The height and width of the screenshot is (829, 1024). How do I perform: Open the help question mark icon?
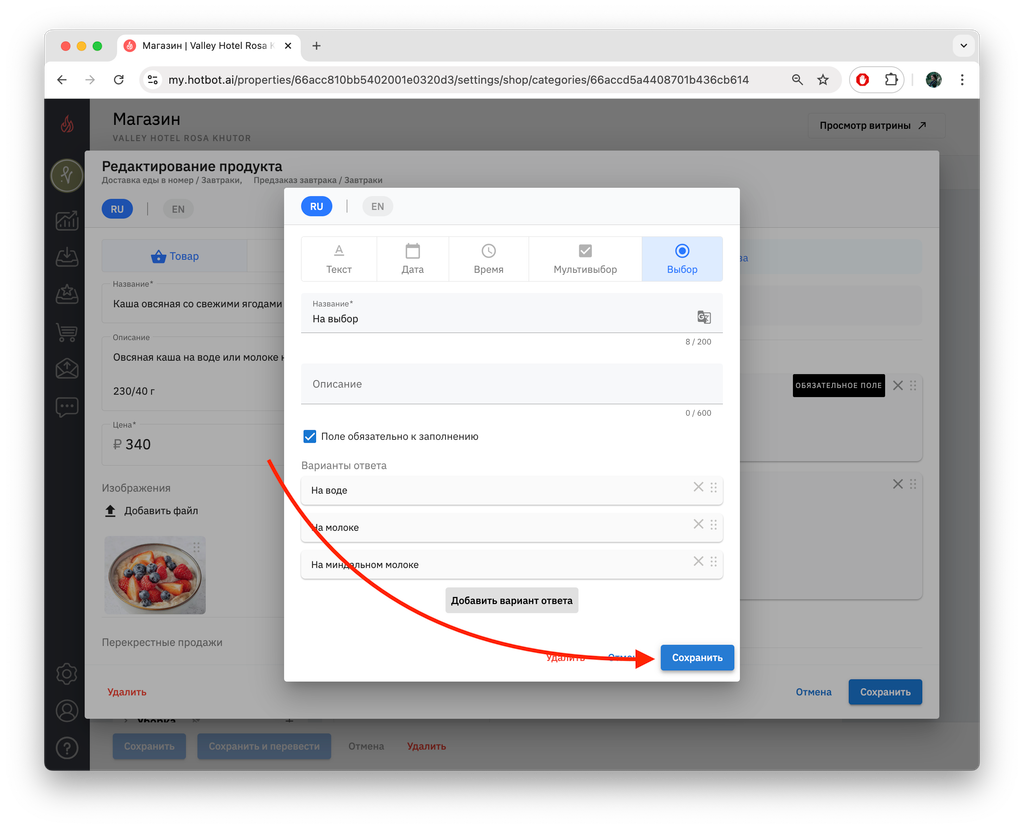67,748
